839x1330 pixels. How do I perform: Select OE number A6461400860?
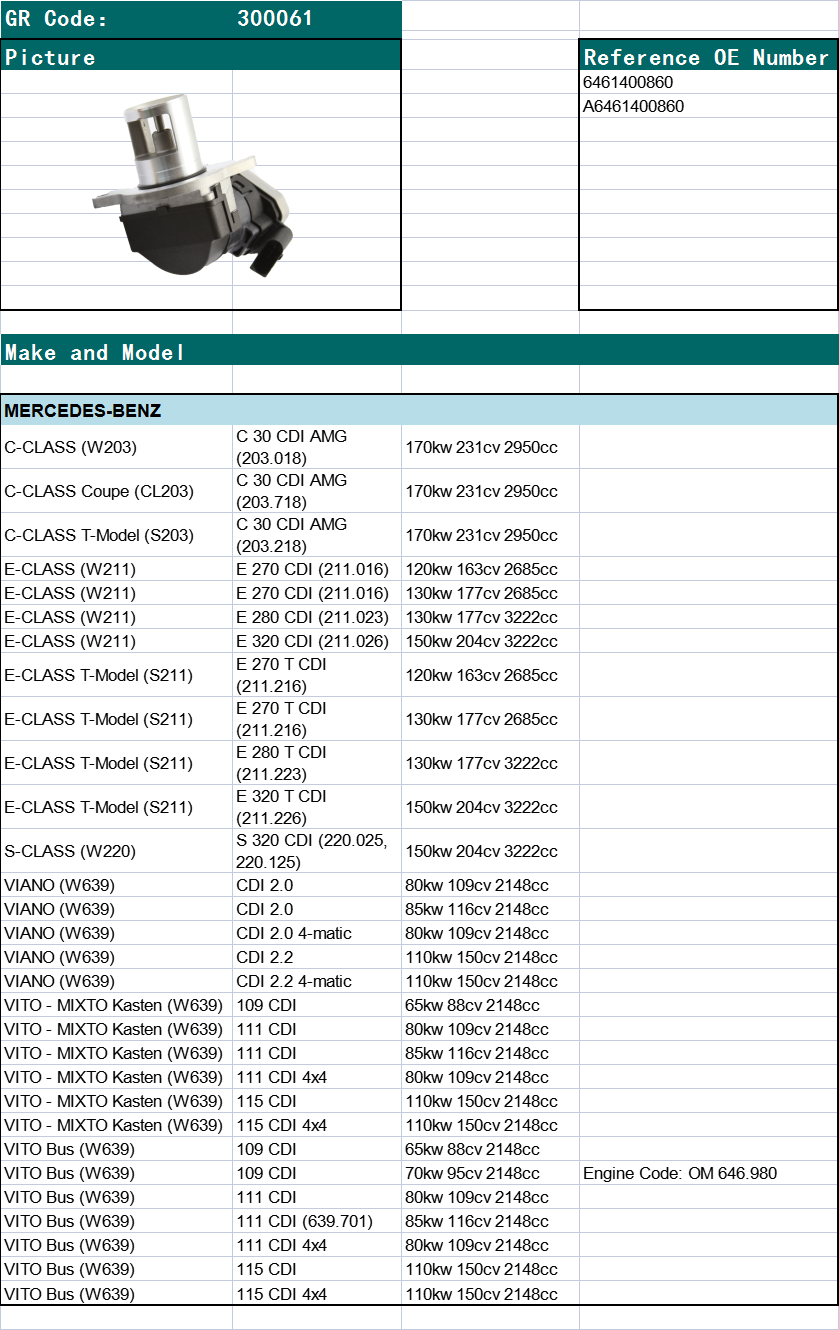(634, 106)
